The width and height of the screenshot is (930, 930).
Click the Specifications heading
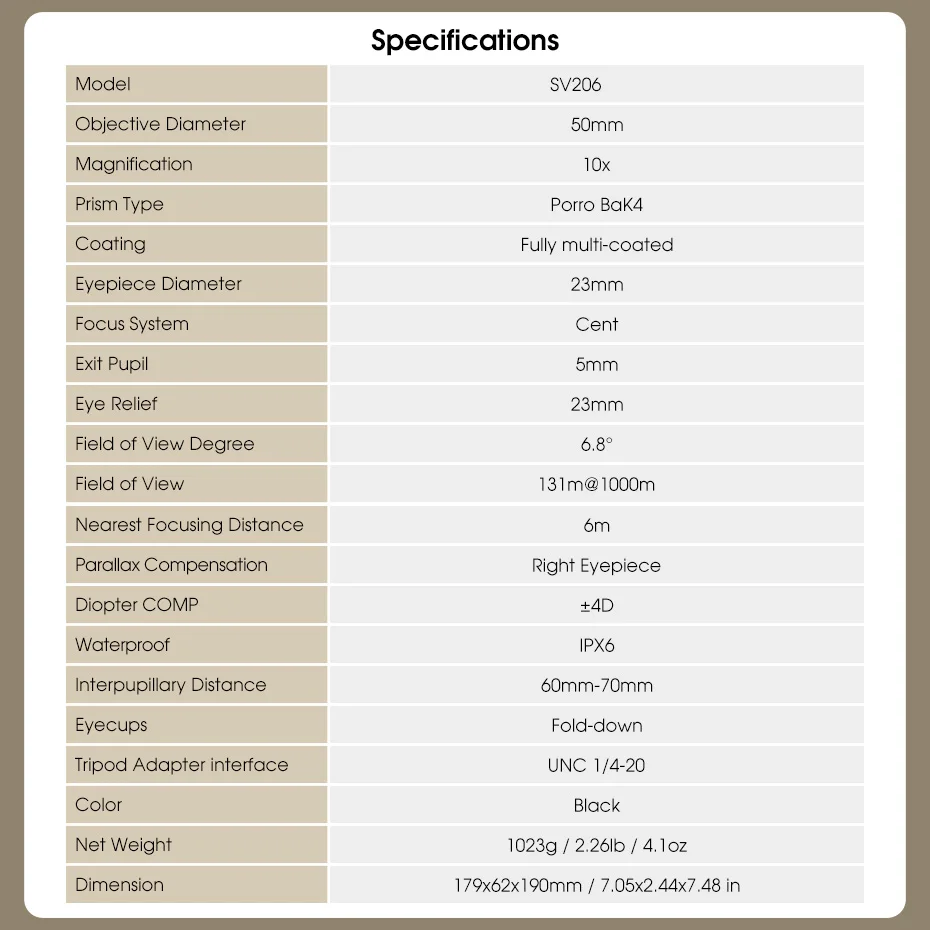click(x=465, y=41)
